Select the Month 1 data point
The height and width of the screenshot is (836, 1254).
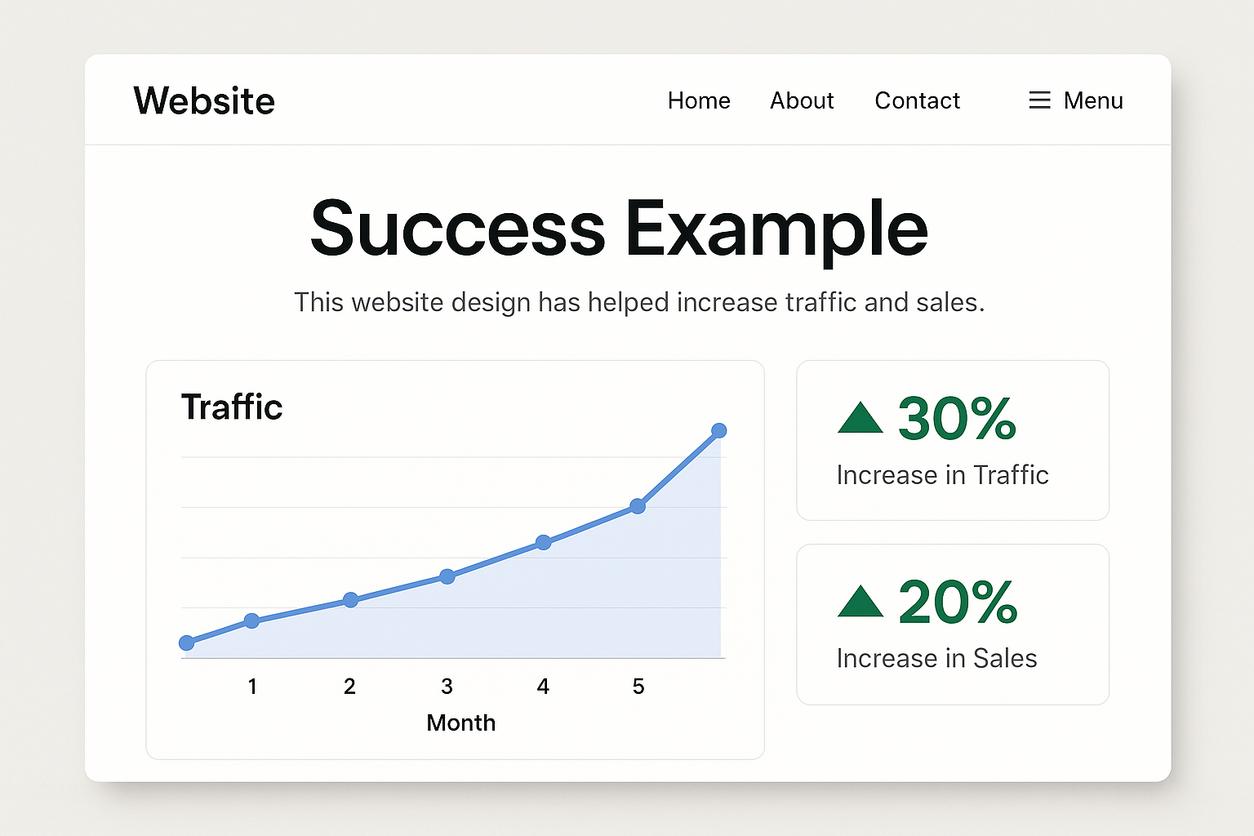252,621
